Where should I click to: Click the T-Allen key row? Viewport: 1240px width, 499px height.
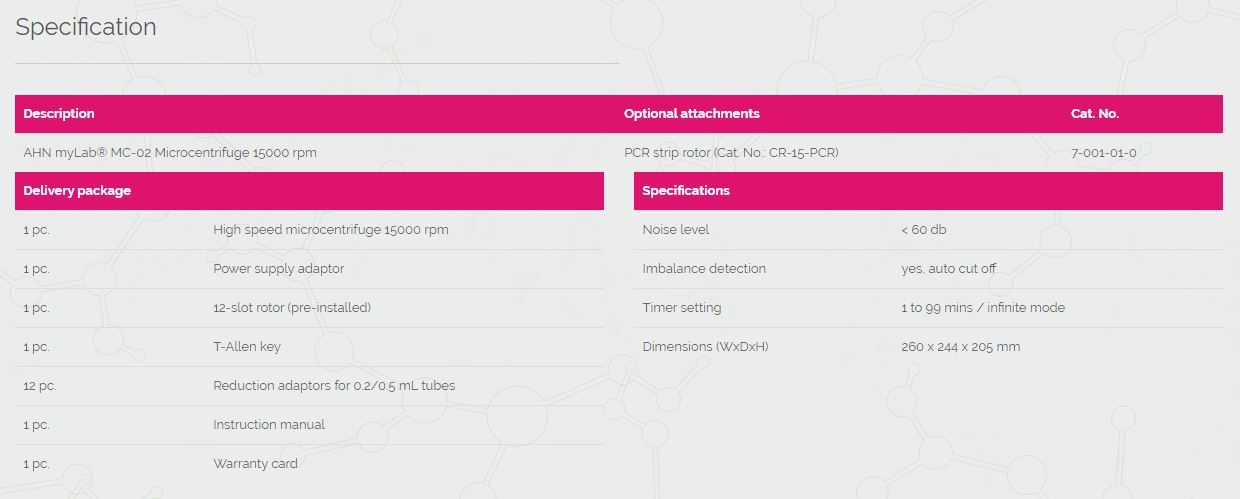pos(246,347)
